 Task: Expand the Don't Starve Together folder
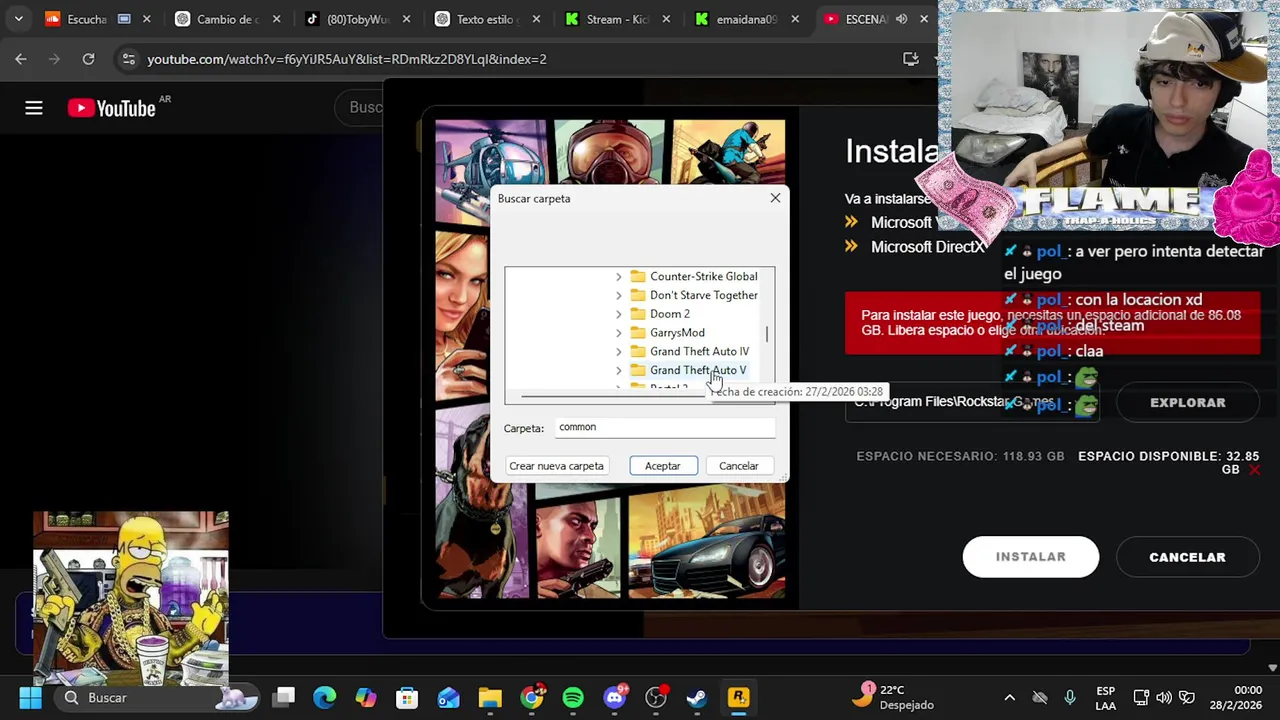618,295
